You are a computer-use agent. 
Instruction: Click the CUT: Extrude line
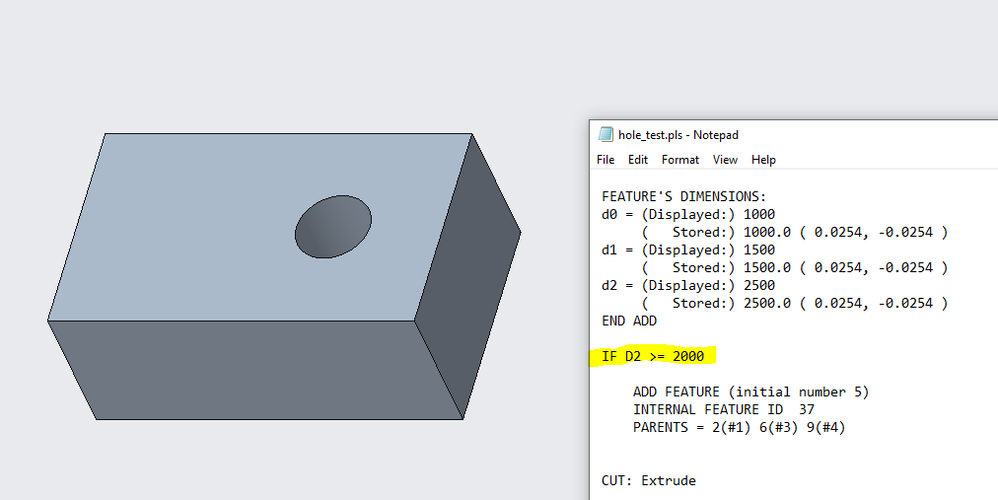coord(649,480)
